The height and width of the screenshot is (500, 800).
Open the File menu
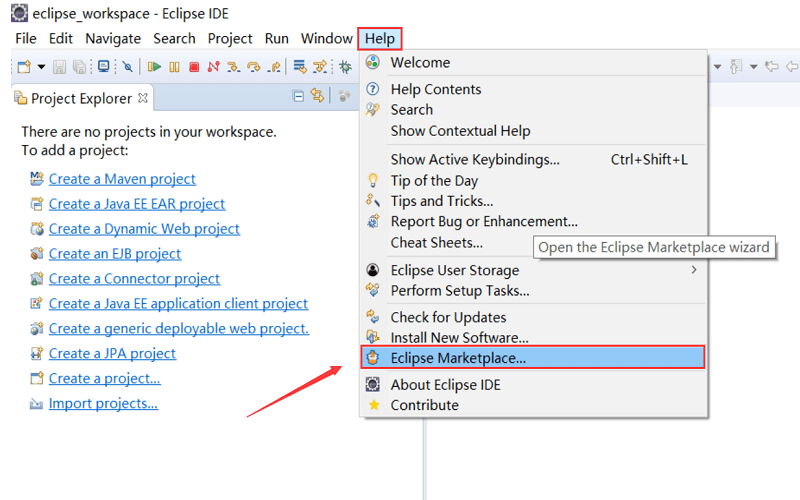26,38
